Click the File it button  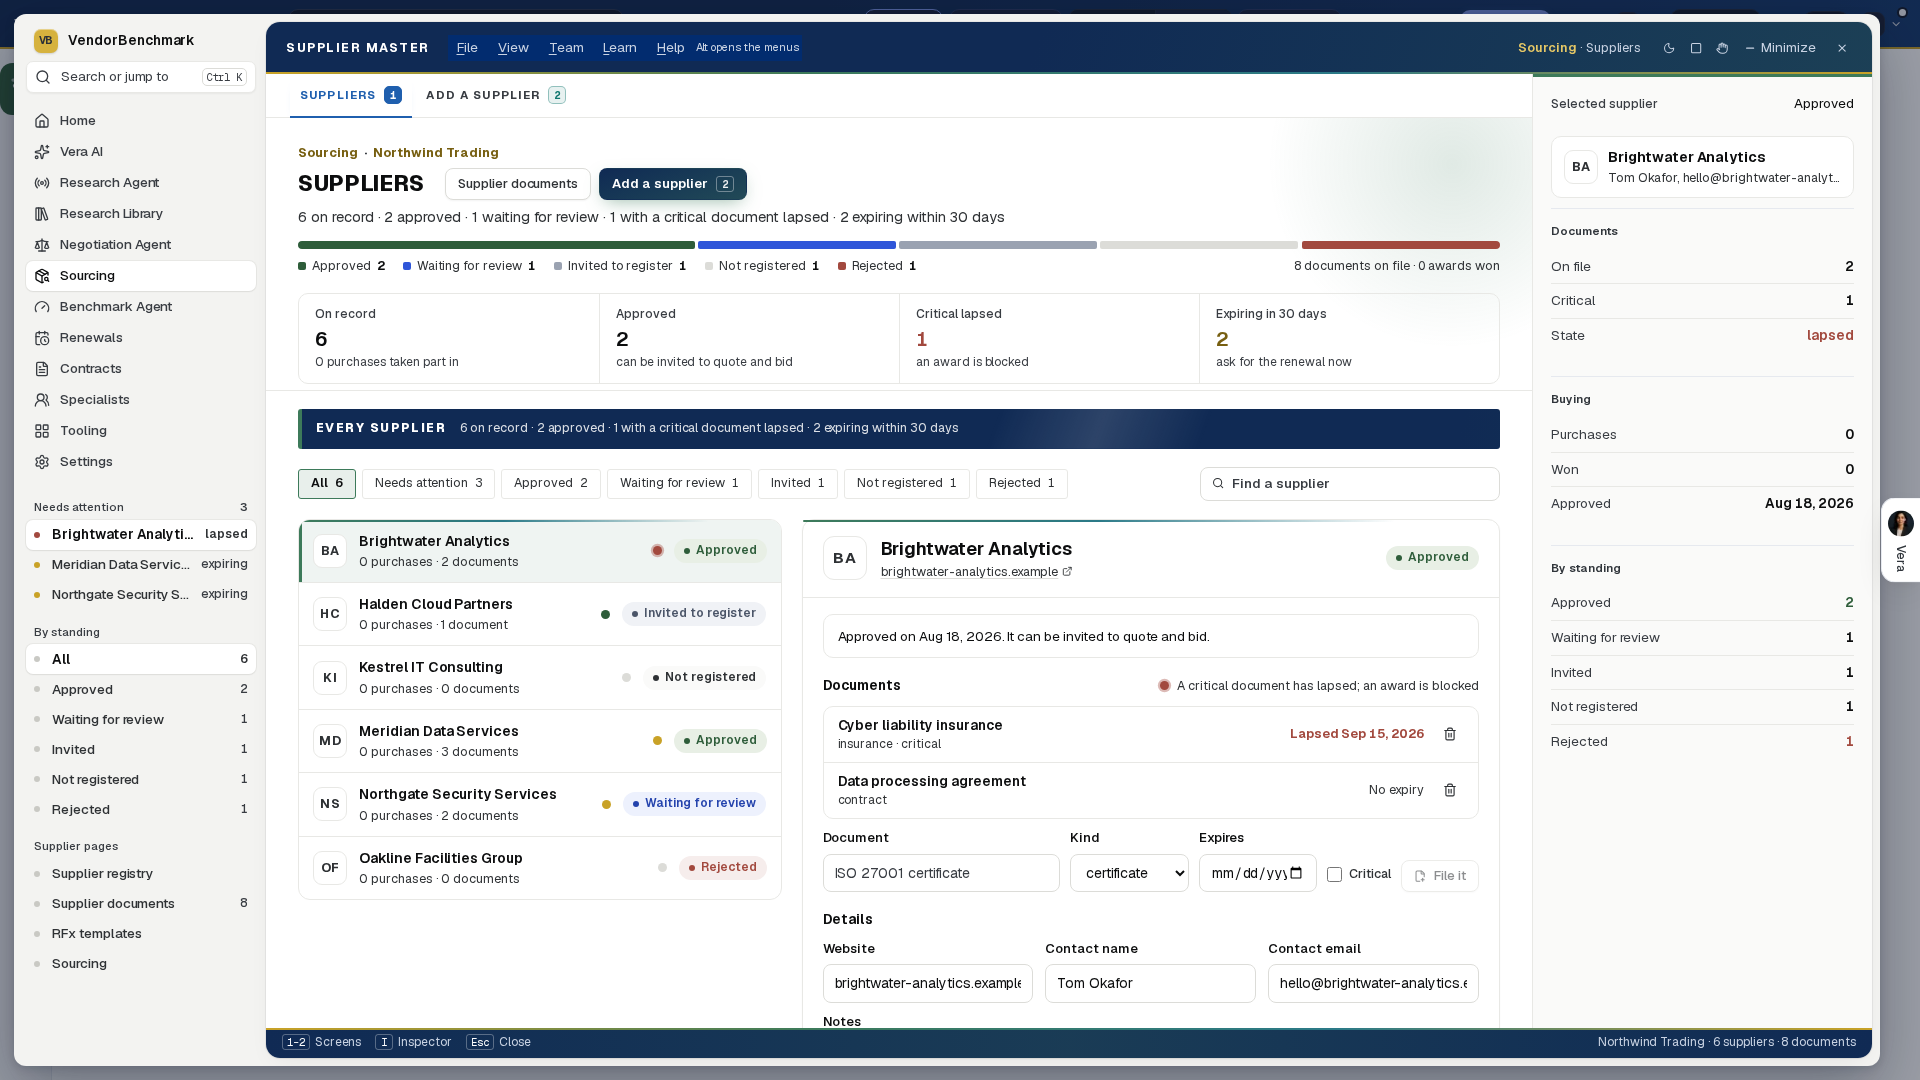(x=1439, y=876)
